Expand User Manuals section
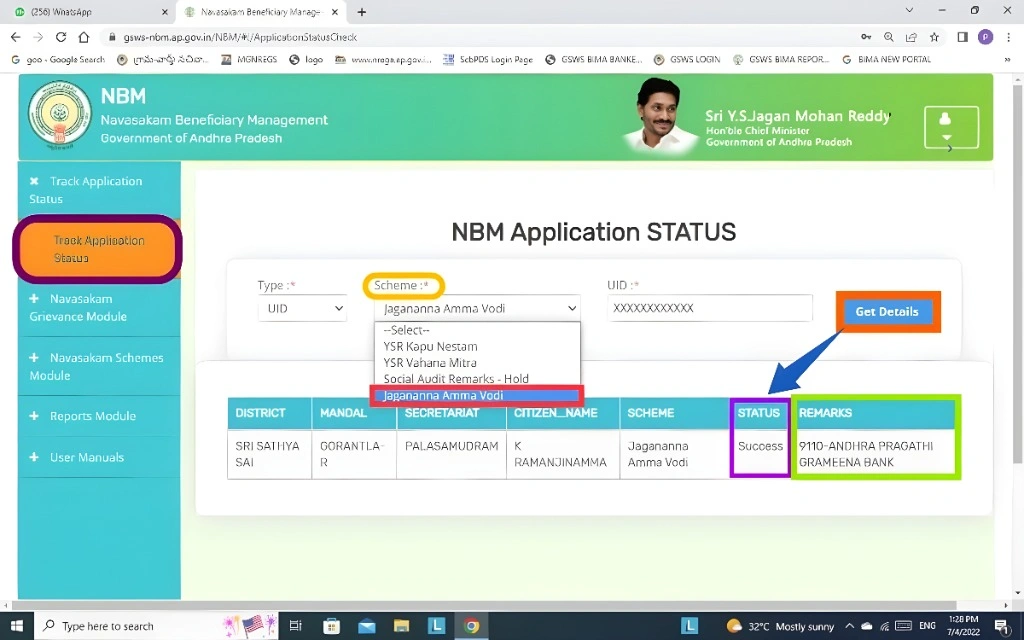The width and height of the screenshot is (1024, 640). [98, 457]
